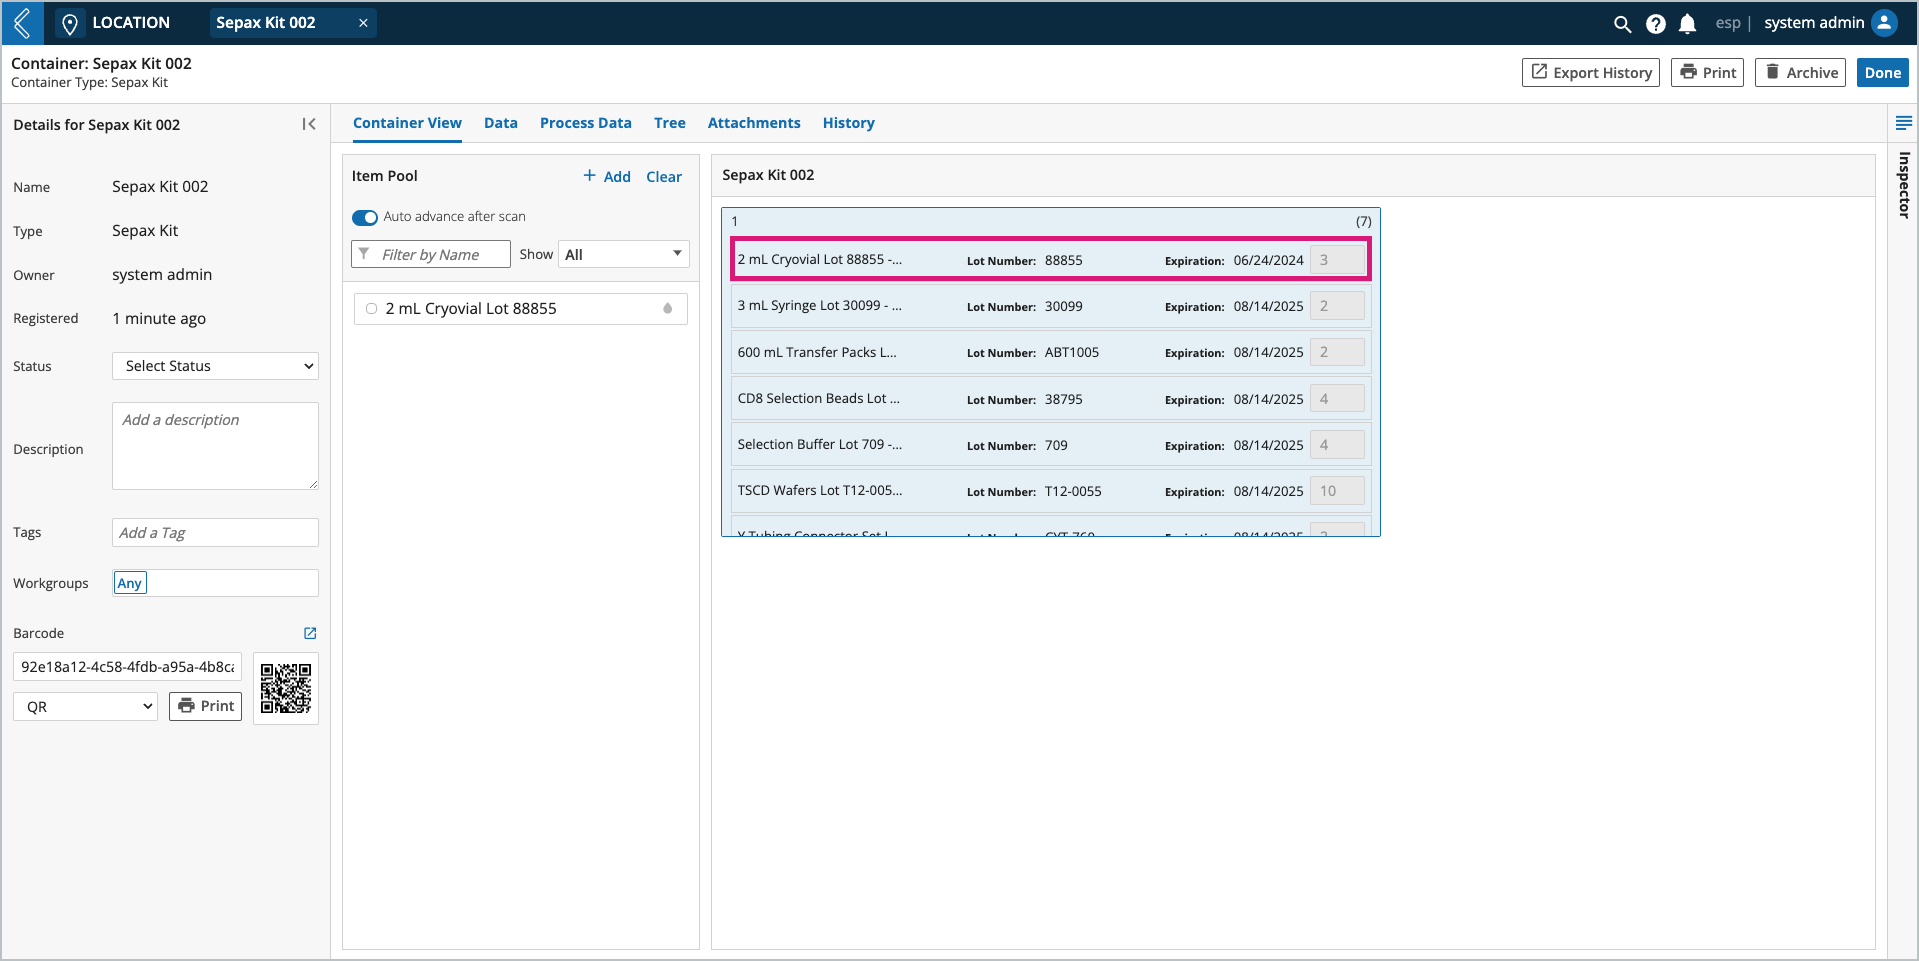Open the search magnifier icon
This screenshot has width=1919, height=961.
pos(1622,23)
